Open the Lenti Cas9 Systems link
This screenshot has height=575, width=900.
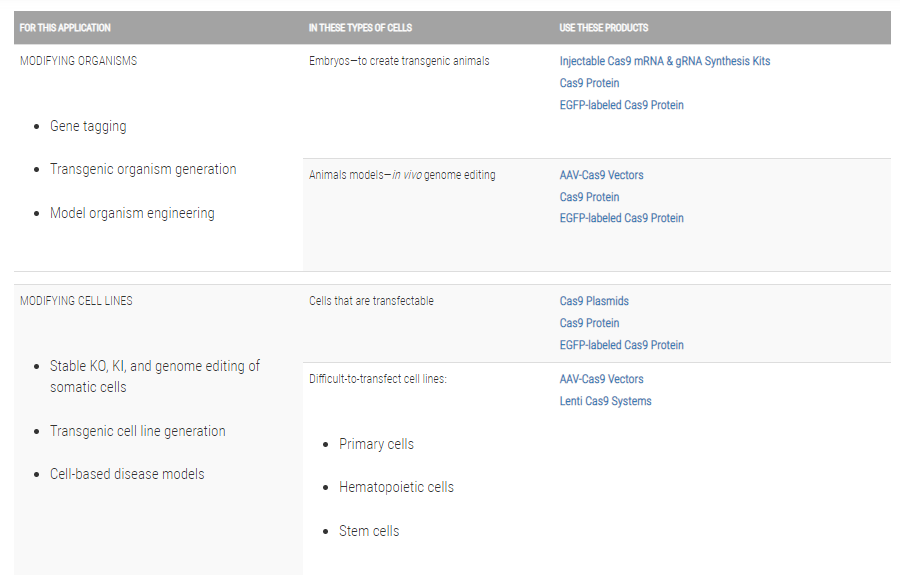[605, 401]
